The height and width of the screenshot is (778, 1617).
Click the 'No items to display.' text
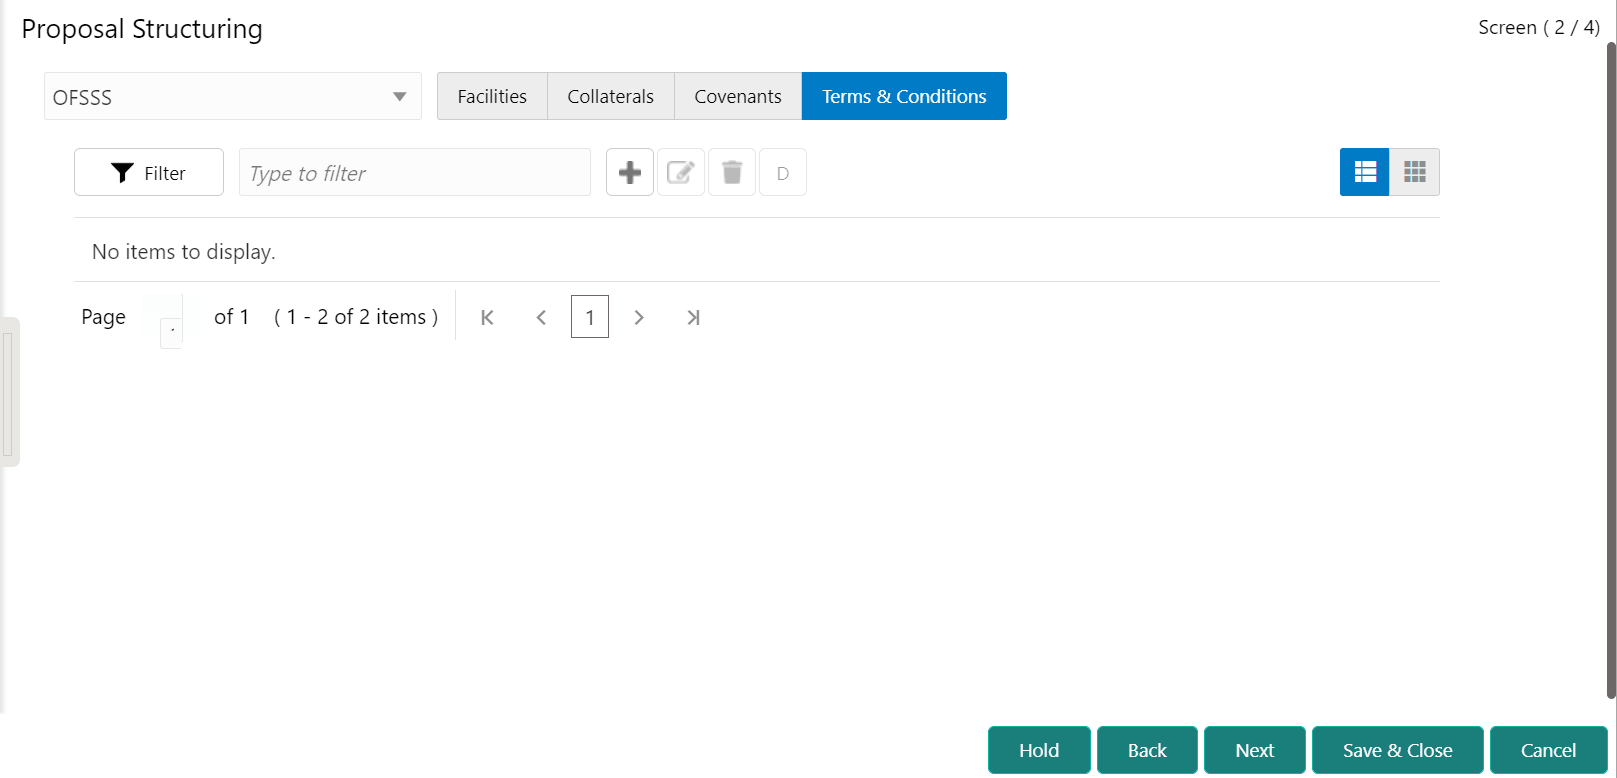(184, 252)
